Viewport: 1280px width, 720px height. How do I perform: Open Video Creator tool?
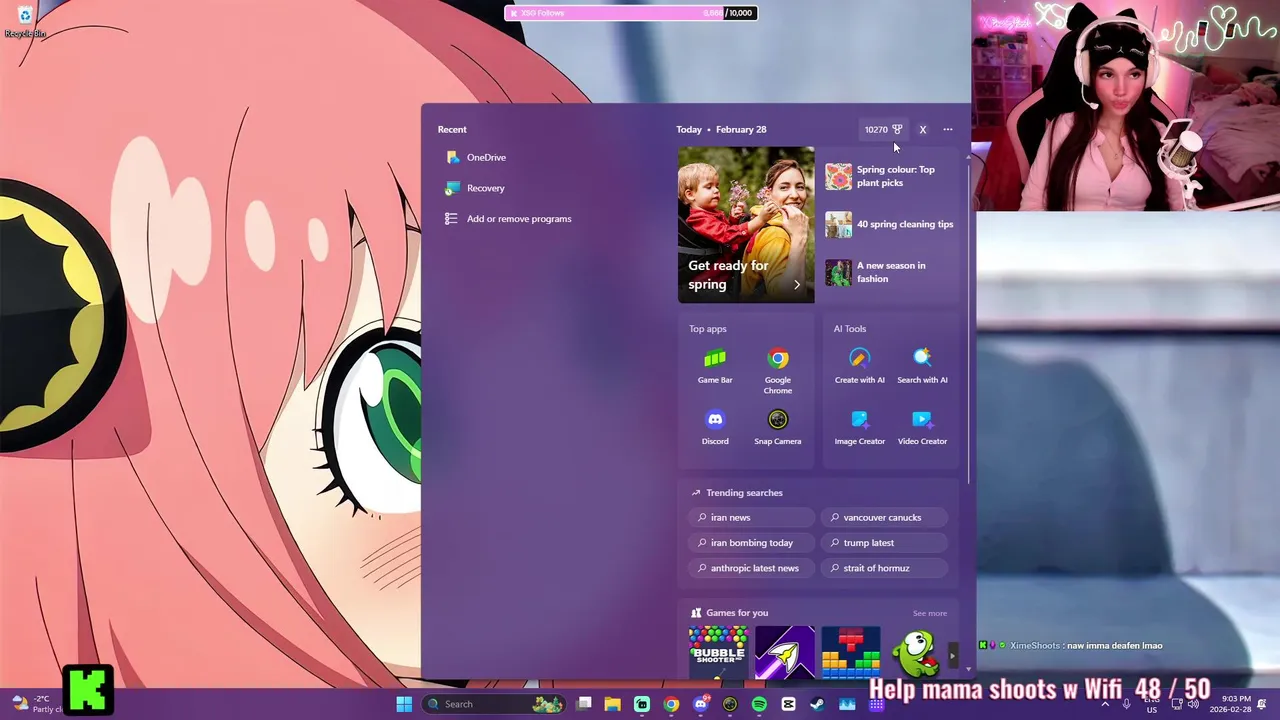(922, 428)
